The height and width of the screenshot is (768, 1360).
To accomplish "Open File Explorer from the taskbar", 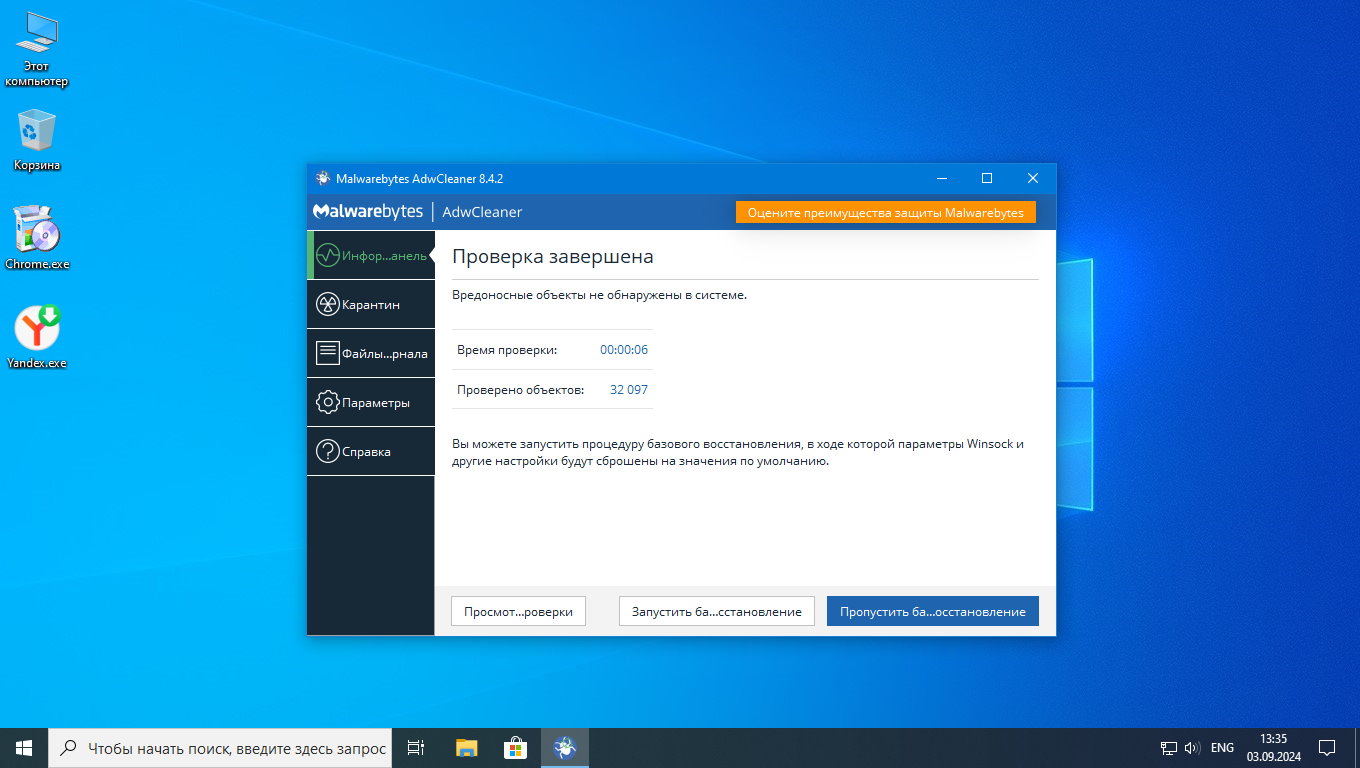I will pos(467,748).
